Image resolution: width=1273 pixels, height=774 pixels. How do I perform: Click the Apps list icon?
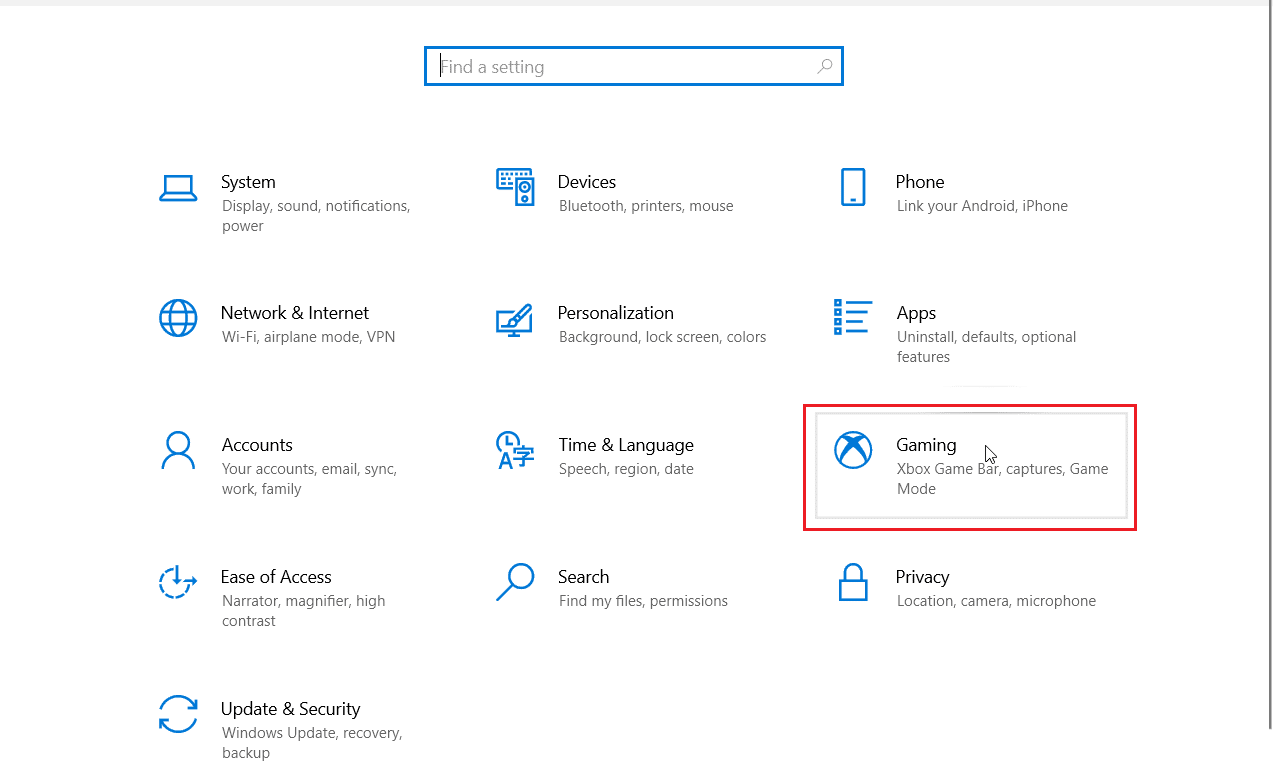point(852,317)
